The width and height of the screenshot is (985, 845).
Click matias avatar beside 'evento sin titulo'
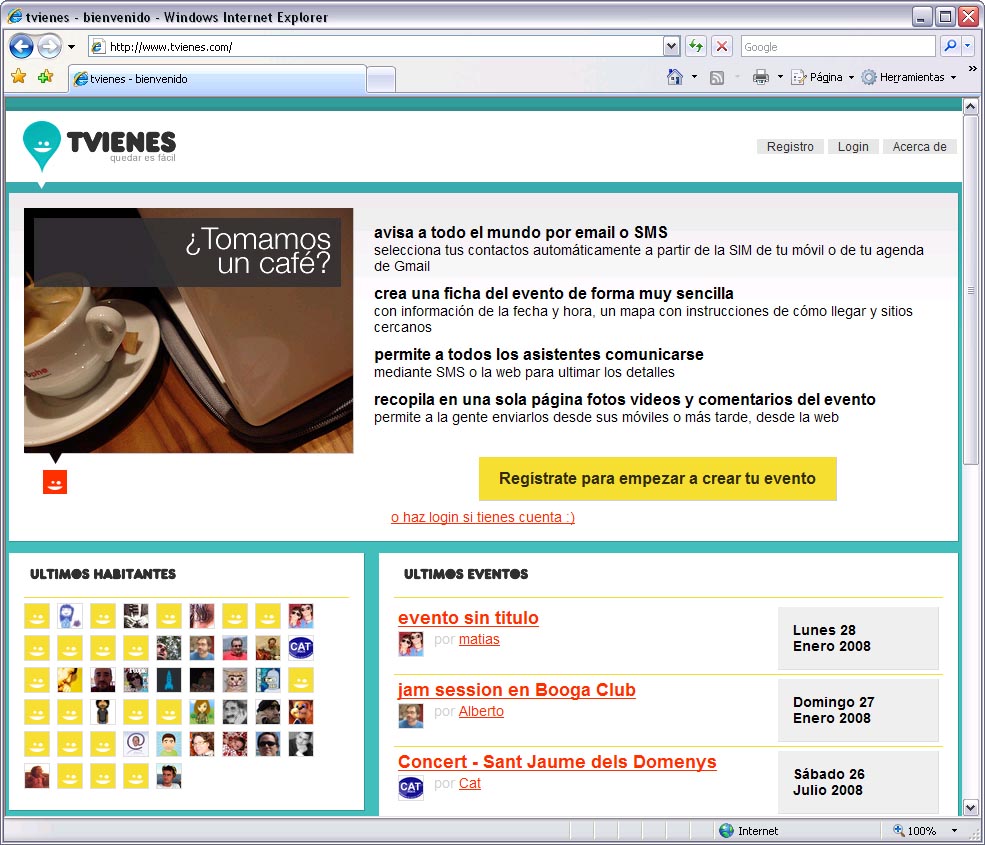click(x=411, y=643)
